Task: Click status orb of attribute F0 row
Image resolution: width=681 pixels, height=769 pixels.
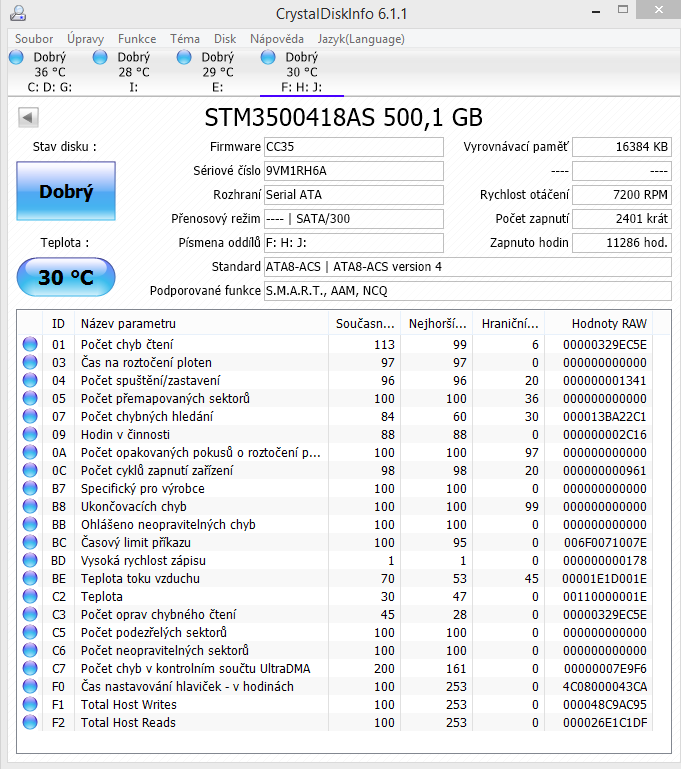Action: pyautogui.click(x=30, y=686)
